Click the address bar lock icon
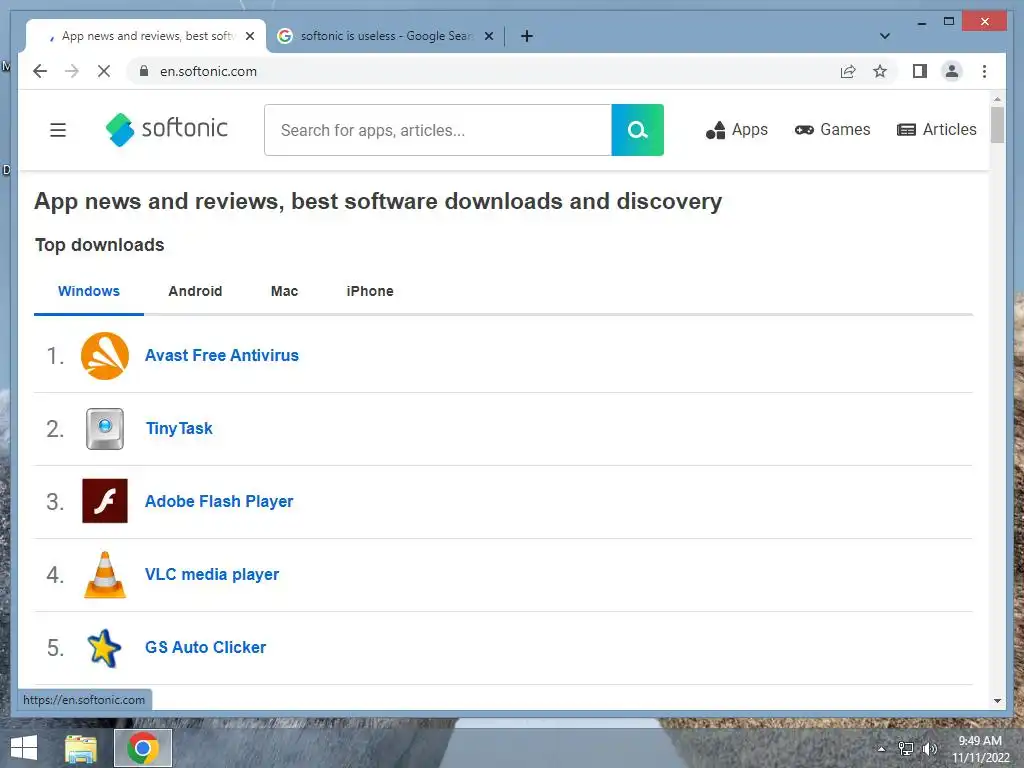This screenshot has height=768, width=1024. click(x=144, y=71)
